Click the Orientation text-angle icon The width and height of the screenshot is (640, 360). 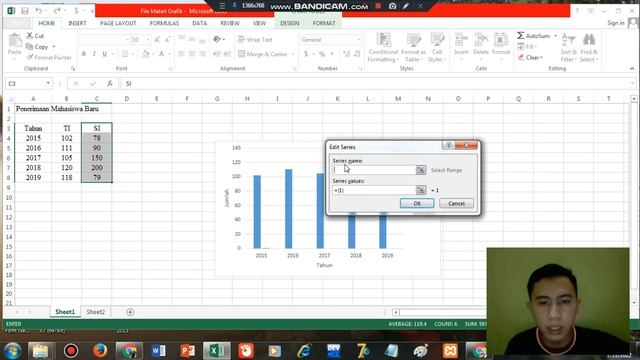coord(217,40)
